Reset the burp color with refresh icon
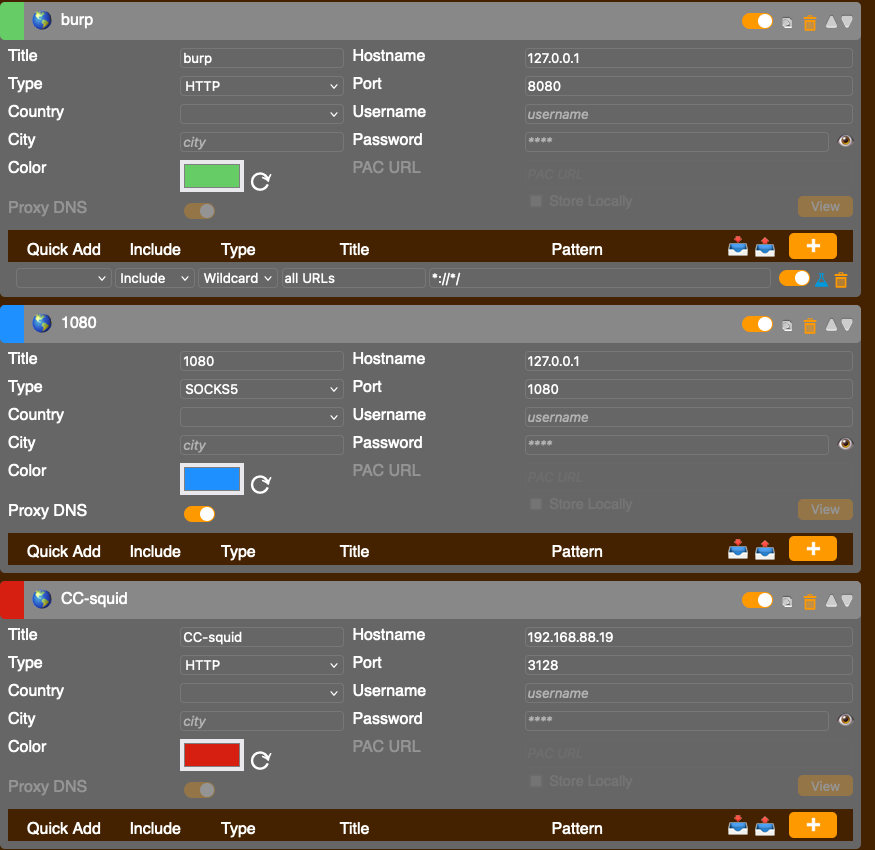 pyautogui.click(x=260, y=181)
